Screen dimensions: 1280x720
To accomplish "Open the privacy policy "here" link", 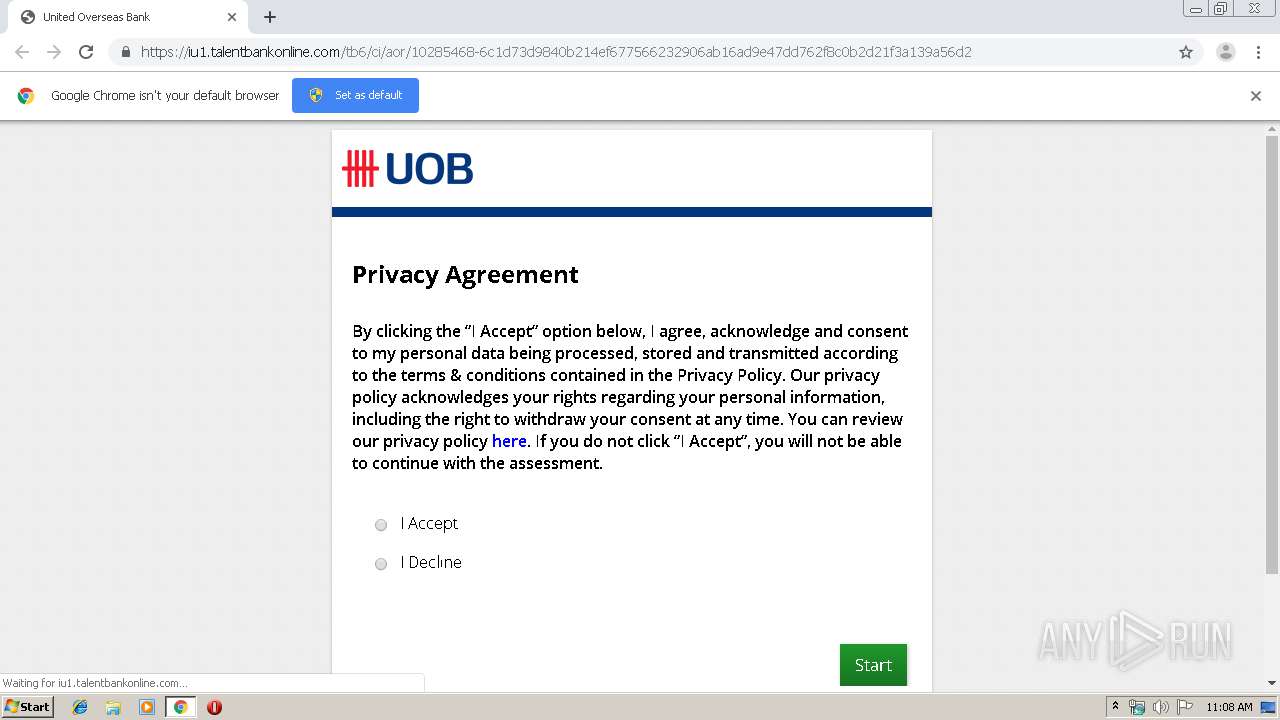I will click(x=509, y=441).
